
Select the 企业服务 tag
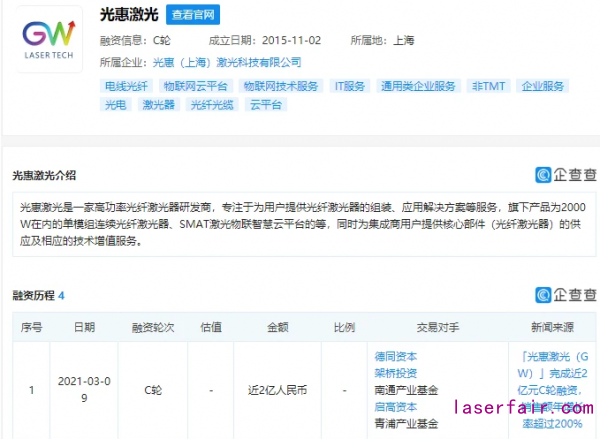tap(544, 87)
